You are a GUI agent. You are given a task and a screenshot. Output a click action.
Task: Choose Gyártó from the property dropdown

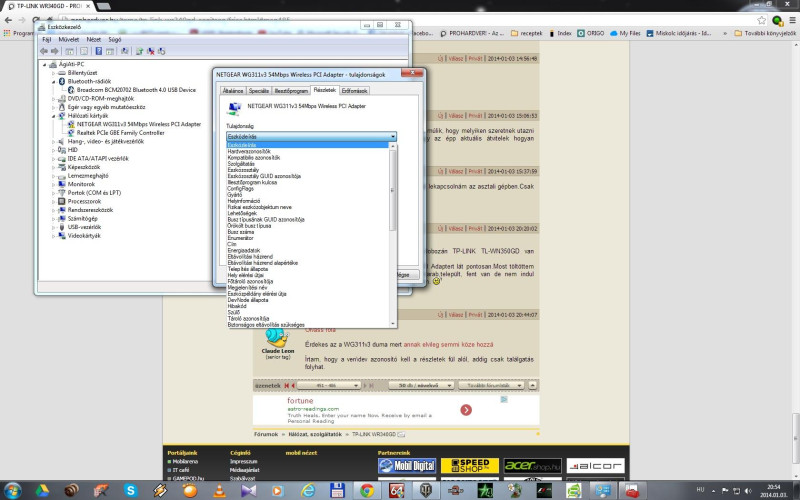tap(308, 195)
